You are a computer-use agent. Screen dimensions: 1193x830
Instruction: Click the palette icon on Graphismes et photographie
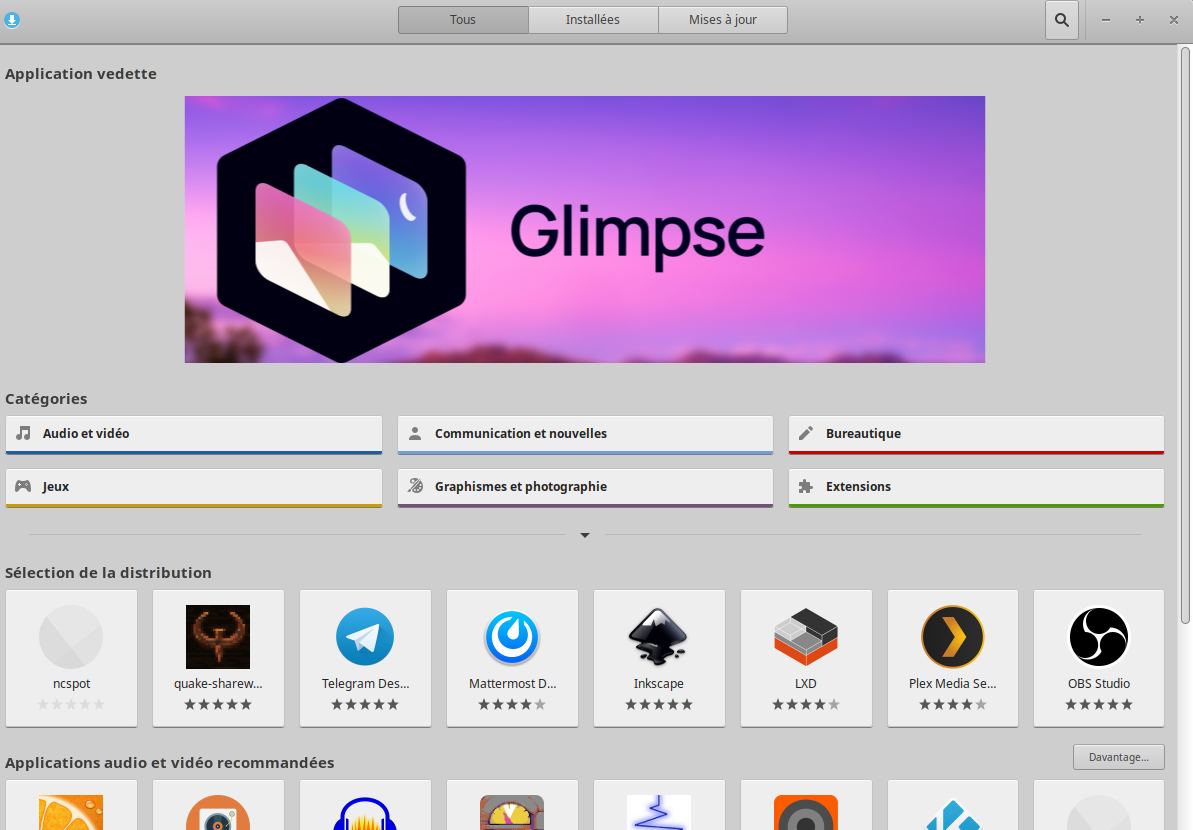pos(415,486)
